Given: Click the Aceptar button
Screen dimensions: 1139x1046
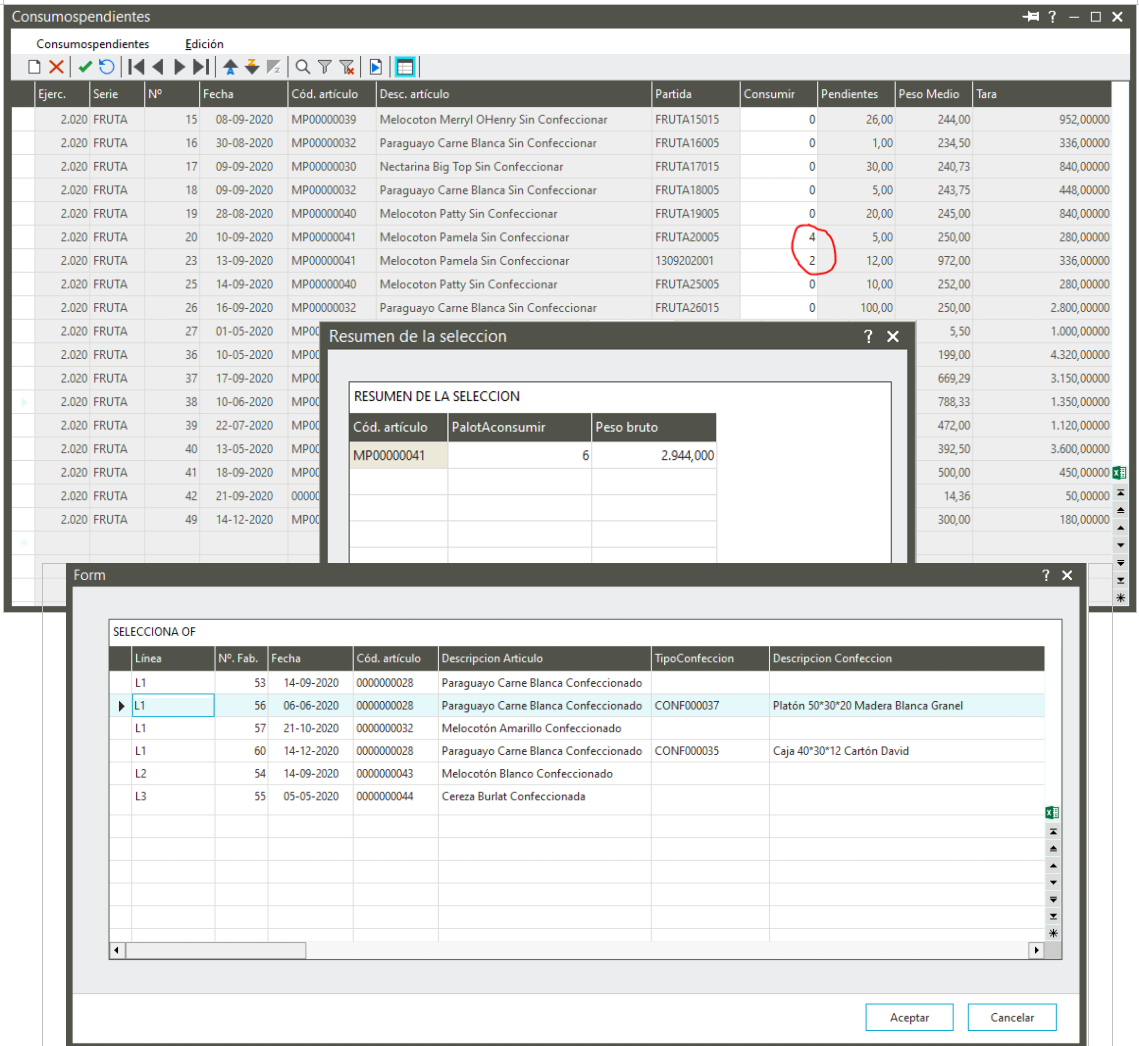Looking at the screenshot, I should point(909,1018).
